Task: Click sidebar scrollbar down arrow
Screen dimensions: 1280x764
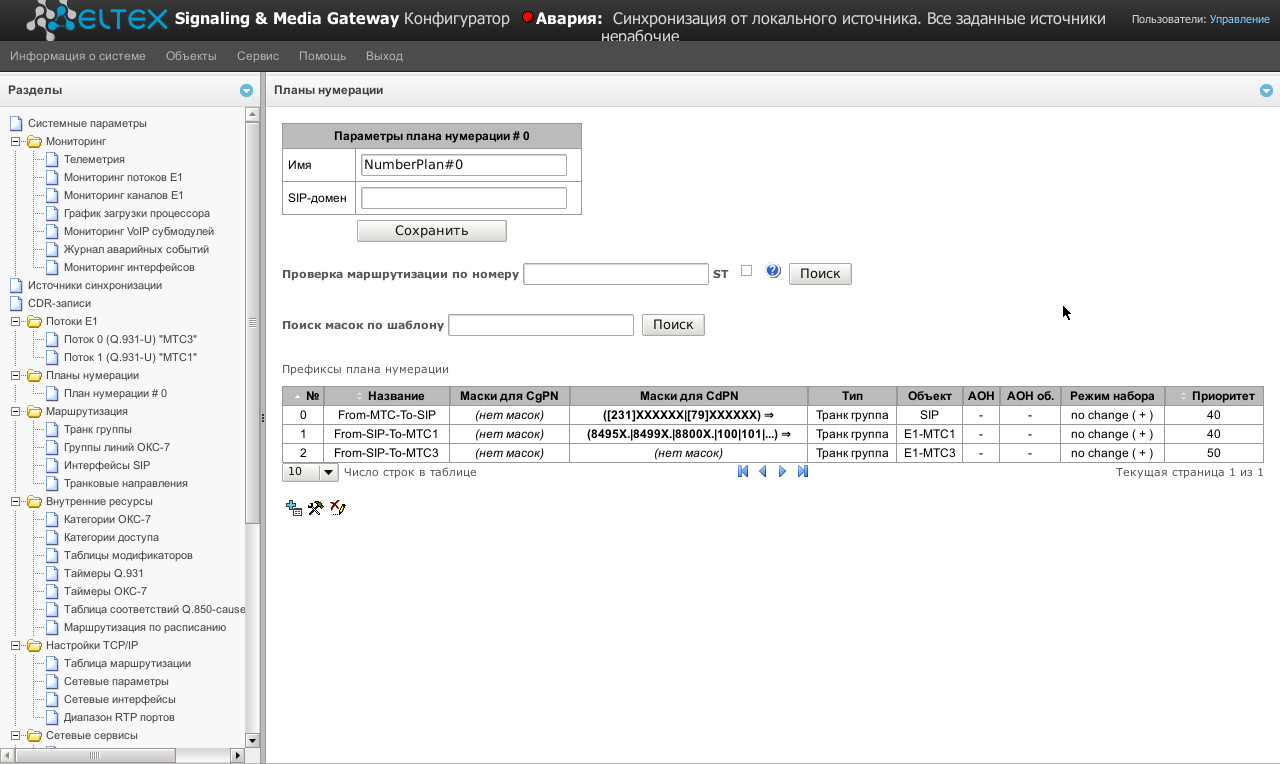Action: [x=252, y=741]
